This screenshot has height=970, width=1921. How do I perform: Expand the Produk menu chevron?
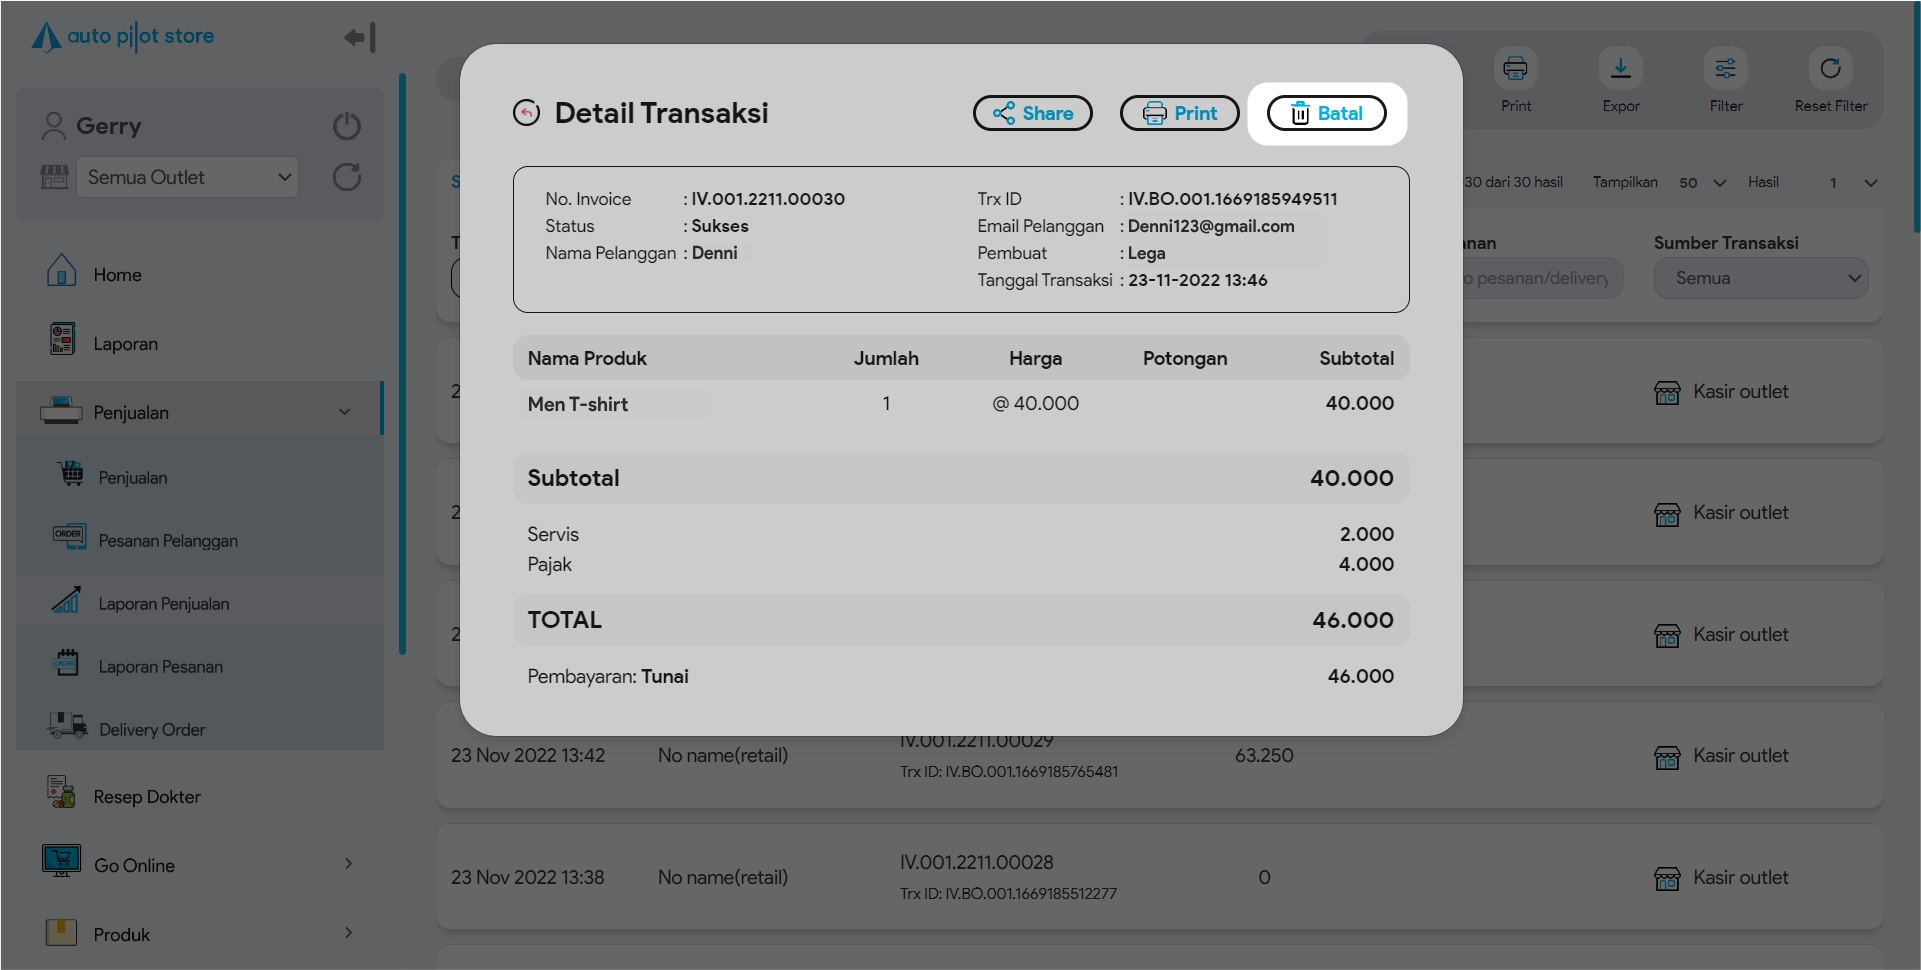348,933
